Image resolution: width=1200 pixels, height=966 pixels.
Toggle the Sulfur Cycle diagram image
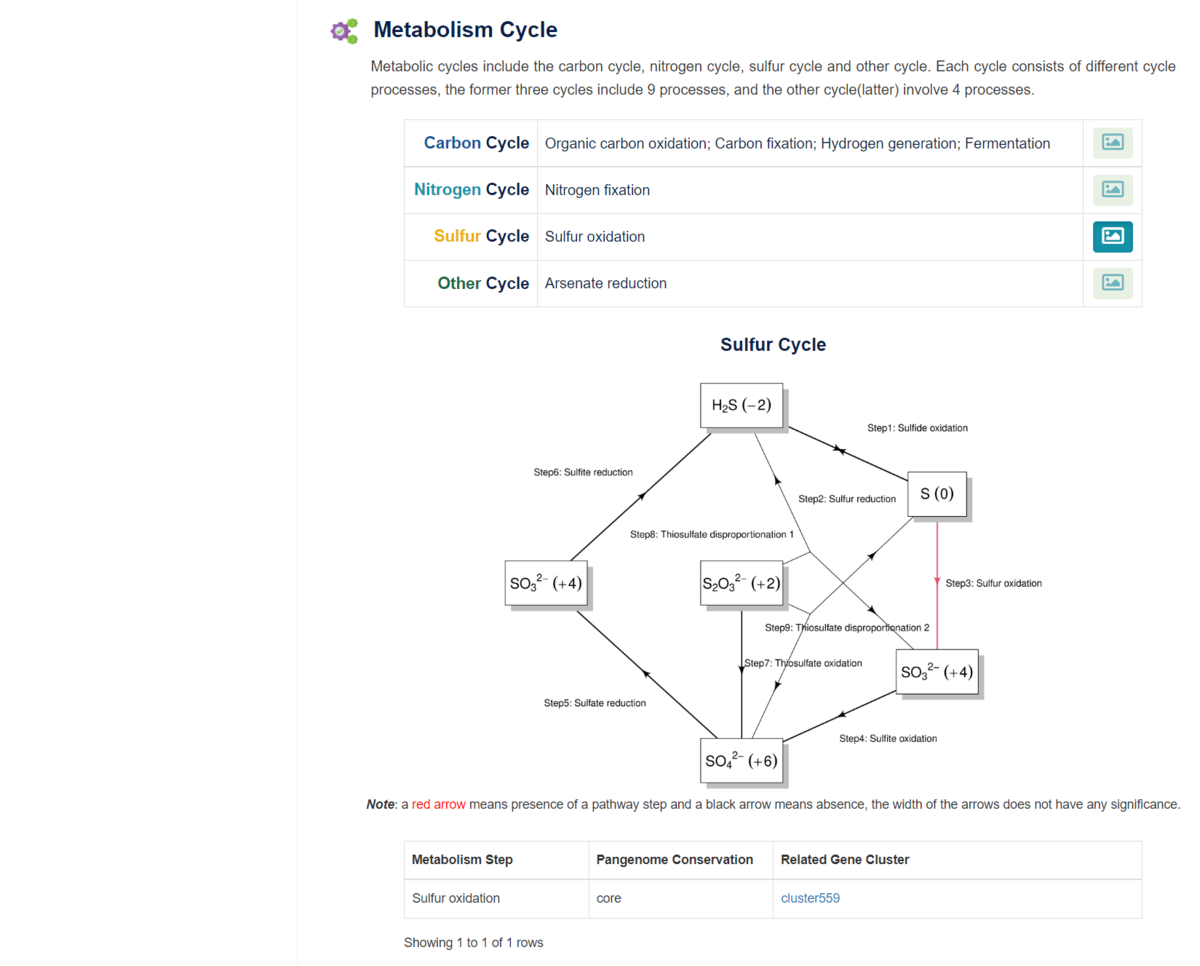1112,236
